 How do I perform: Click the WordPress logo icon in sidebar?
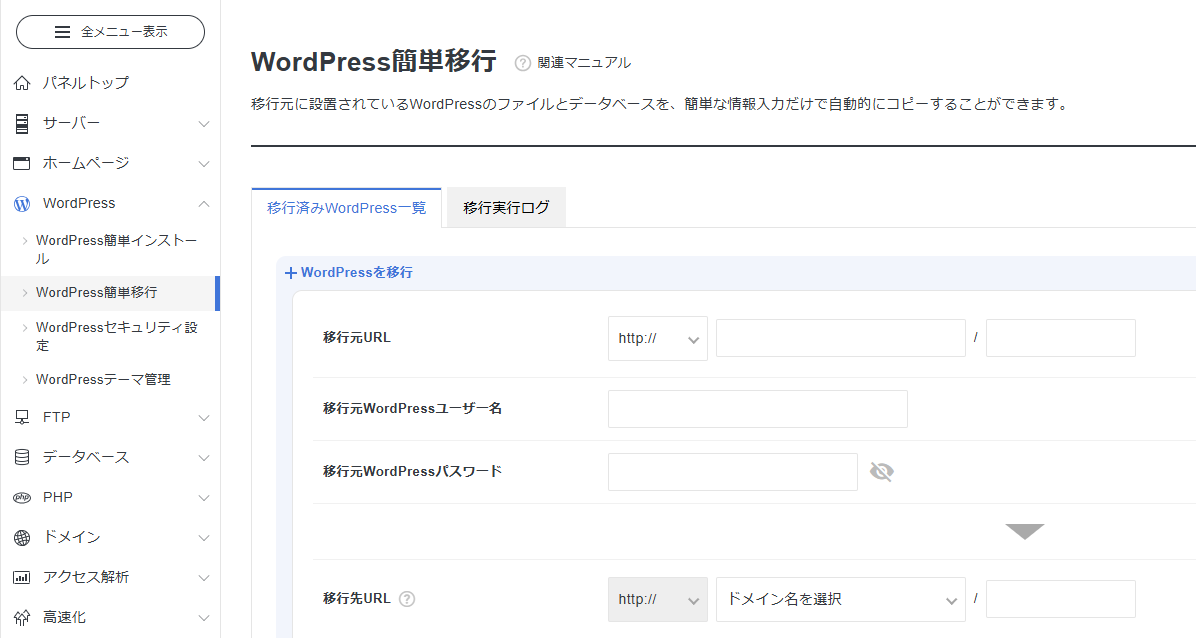22,204
